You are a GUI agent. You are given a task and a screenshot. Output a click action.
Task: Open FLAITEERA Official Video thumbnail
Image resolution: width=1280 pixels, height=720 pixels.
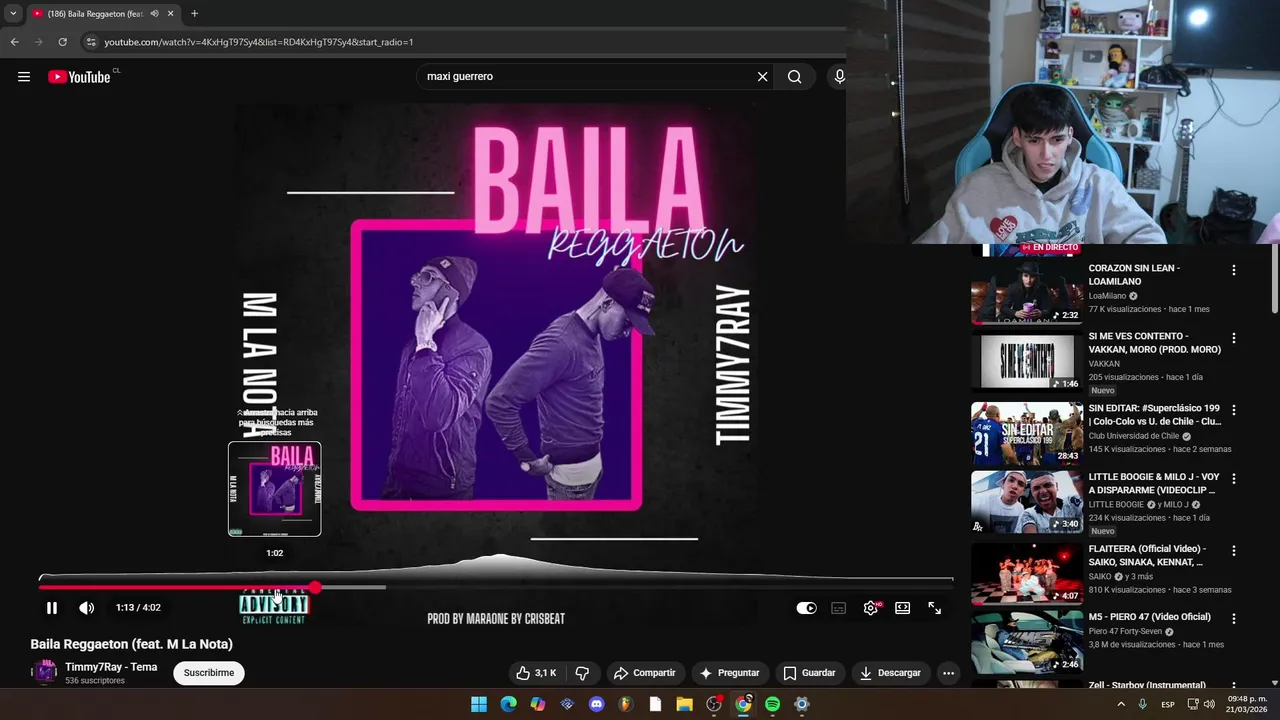point(1026,574)
